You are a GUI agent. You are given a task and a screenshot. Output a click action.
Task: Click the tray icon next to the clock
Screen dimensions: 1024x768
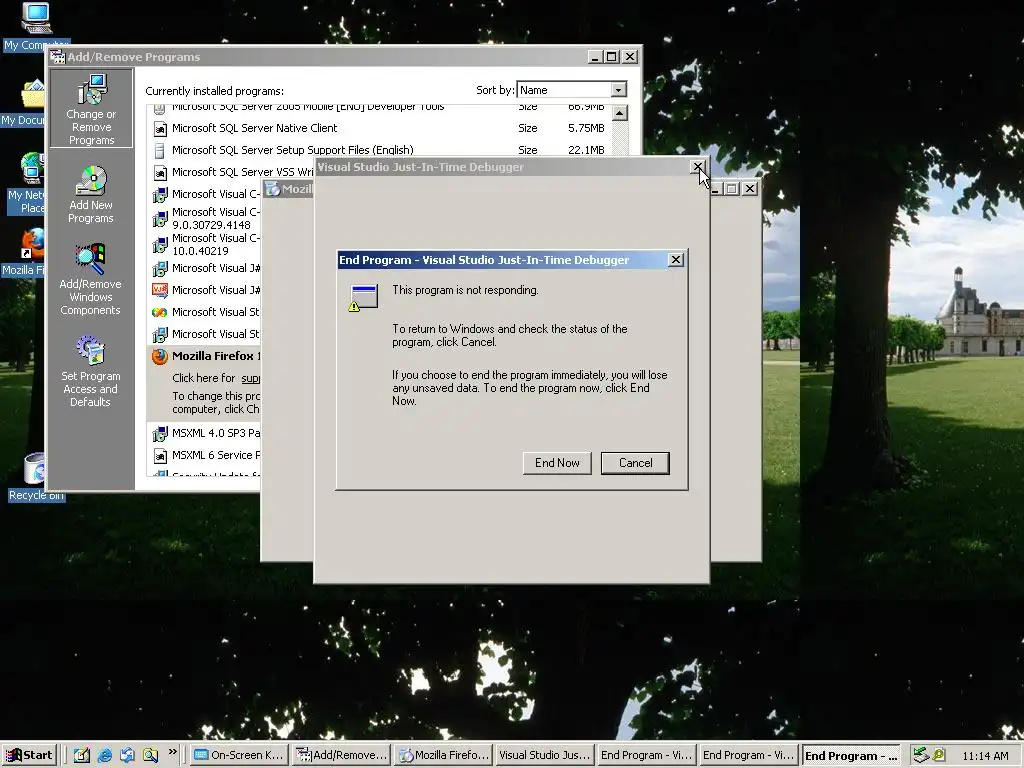point(938,755)
